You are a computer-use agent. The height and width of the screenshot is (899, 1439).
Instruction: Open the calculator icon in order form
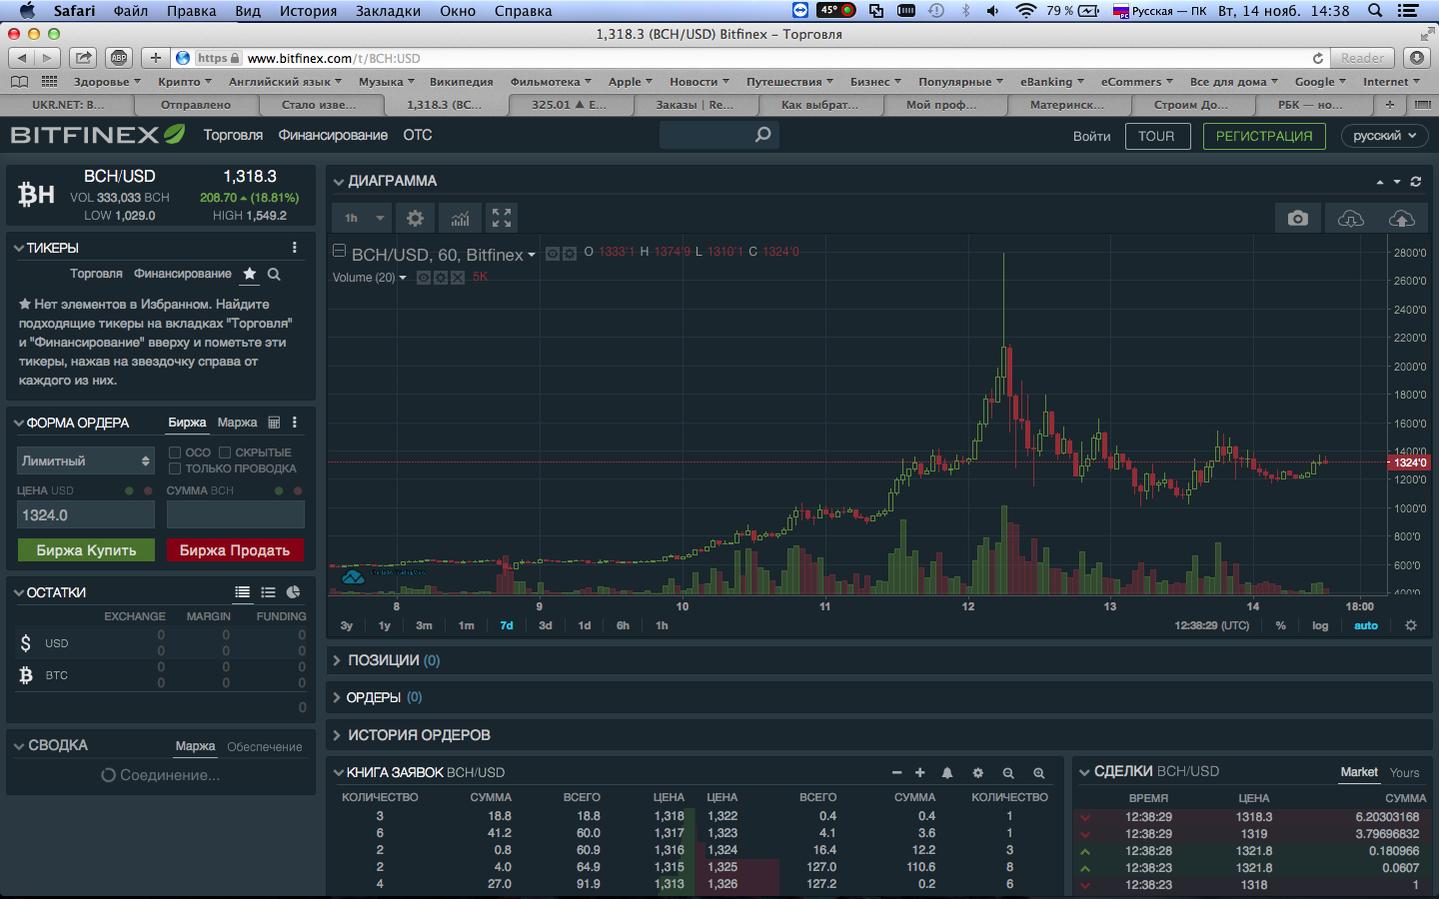pos(274,423)
